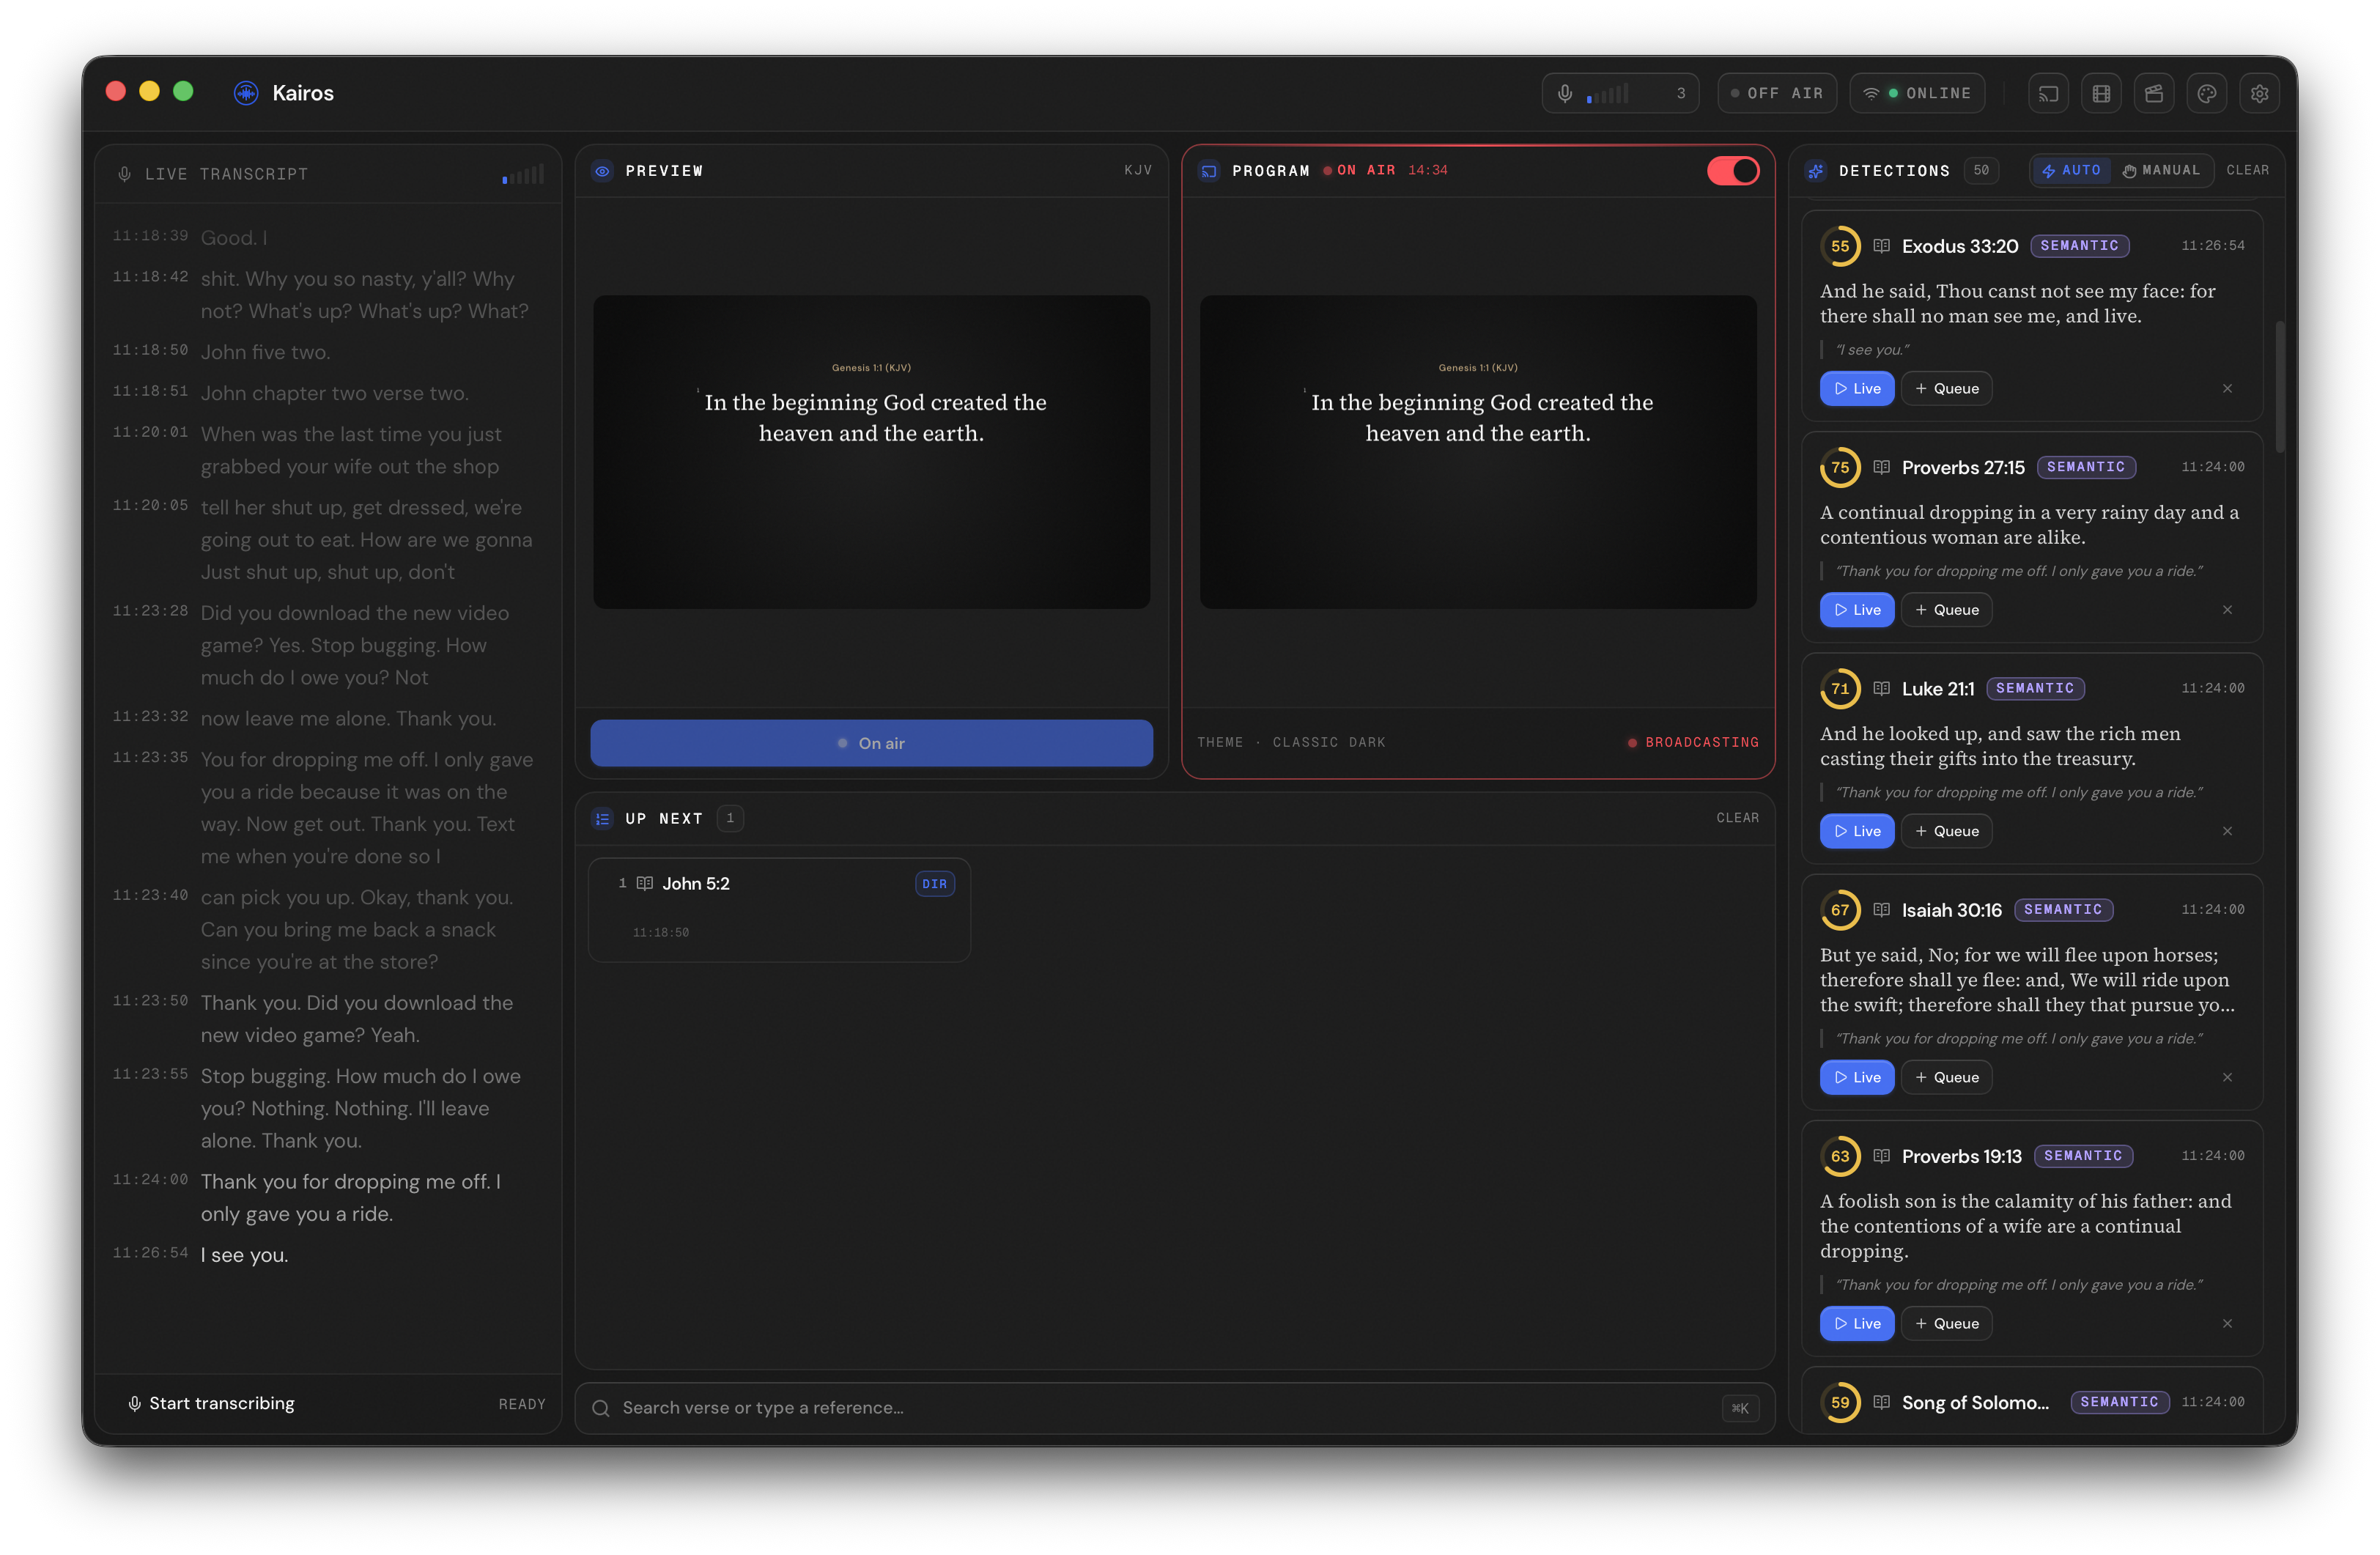The image size is (2380, 1555).
Task: Click transcript line "John chapter two verse two."
Action: (x=334, y=393)
